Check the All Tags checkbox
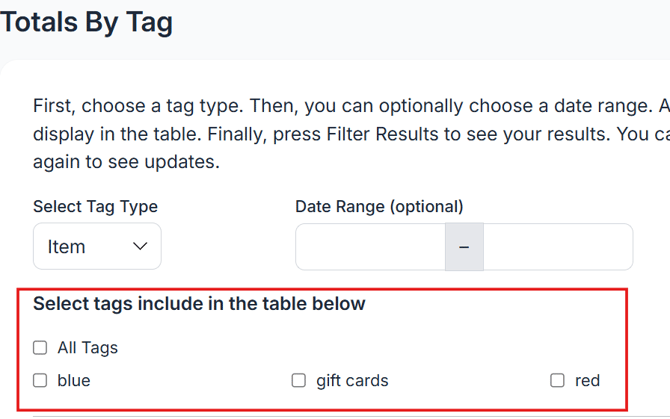This screenshot has height=419, width=670. coord(40,348)
